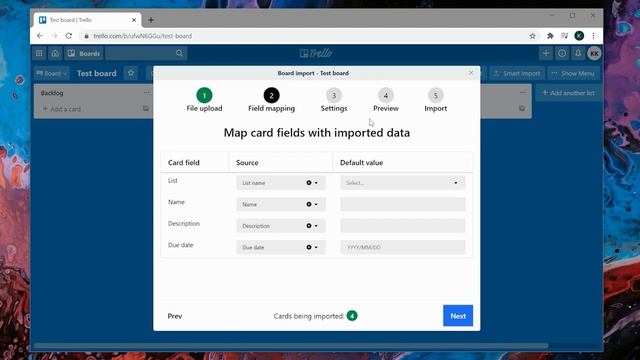Select Field mapping step 2
The image size is (640, 360).
click(x=271, y=100)
